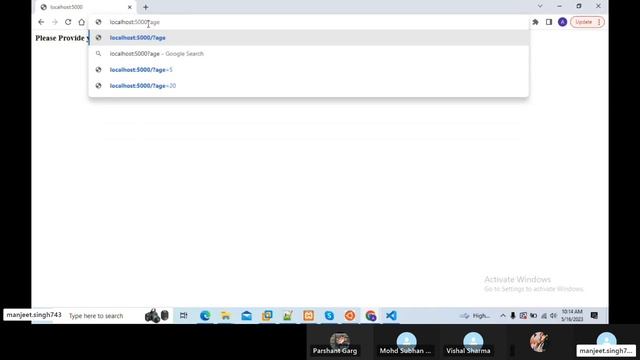Select Mohd Subhan participant tile

[x=407, y=343]
